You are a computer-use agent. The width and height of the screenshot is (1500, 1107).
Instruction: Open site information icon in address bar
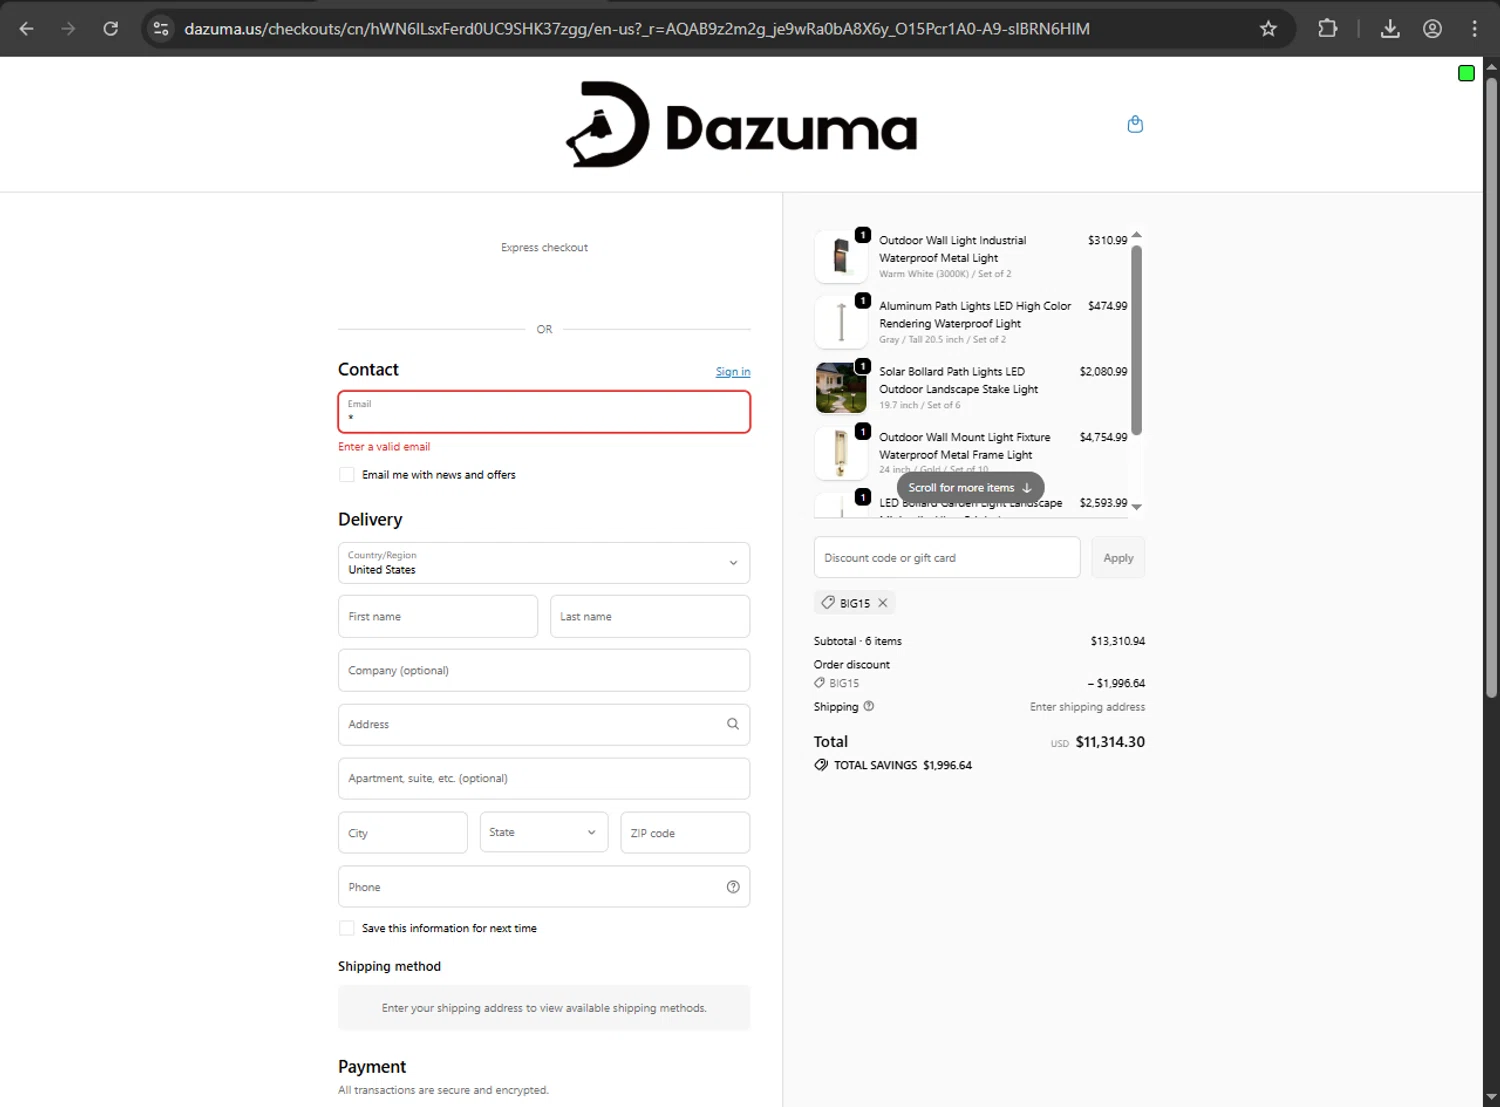tap(161, 29)
